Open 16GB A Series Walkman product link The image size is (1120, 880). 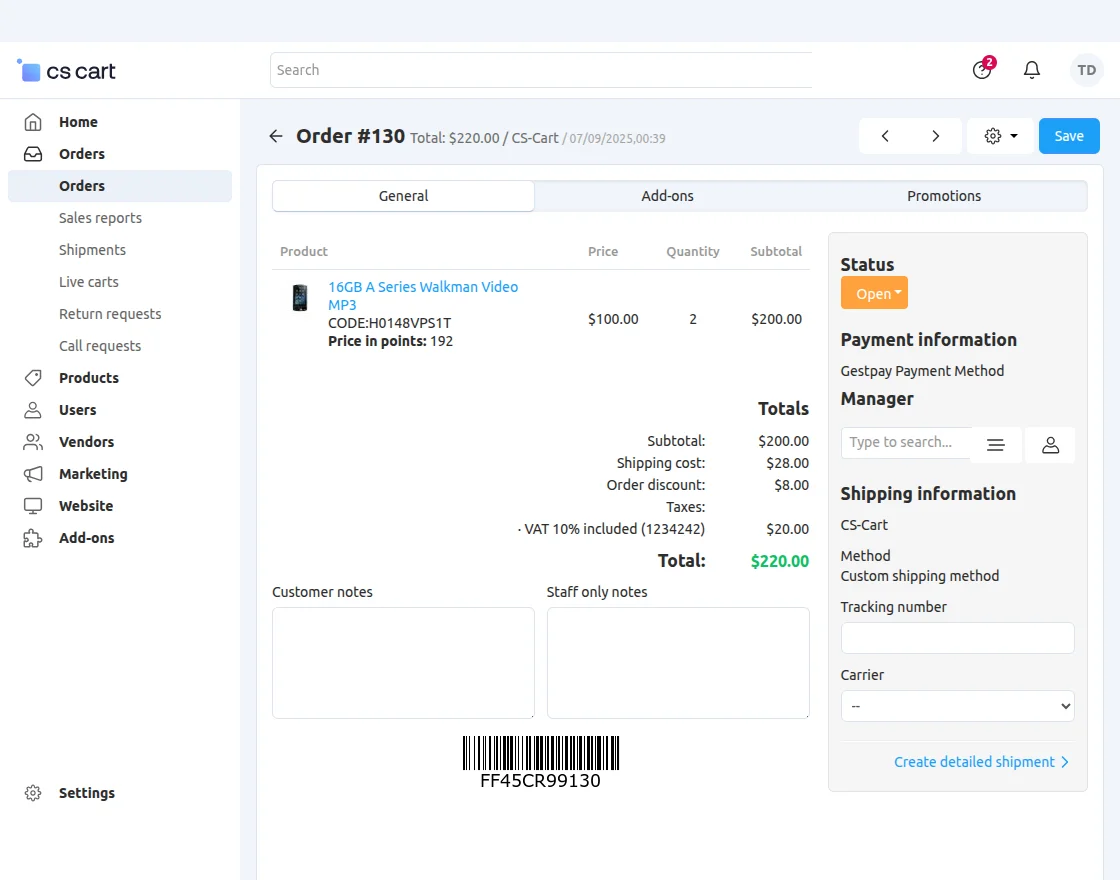(423, 296)
